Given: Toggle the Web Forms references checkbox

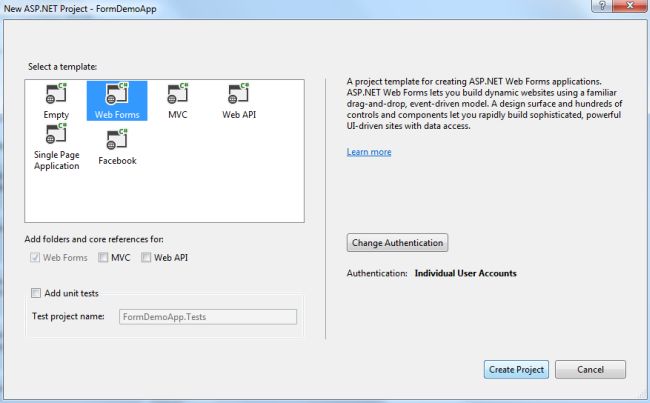Looking at the screenshot, I should [34, 257].
